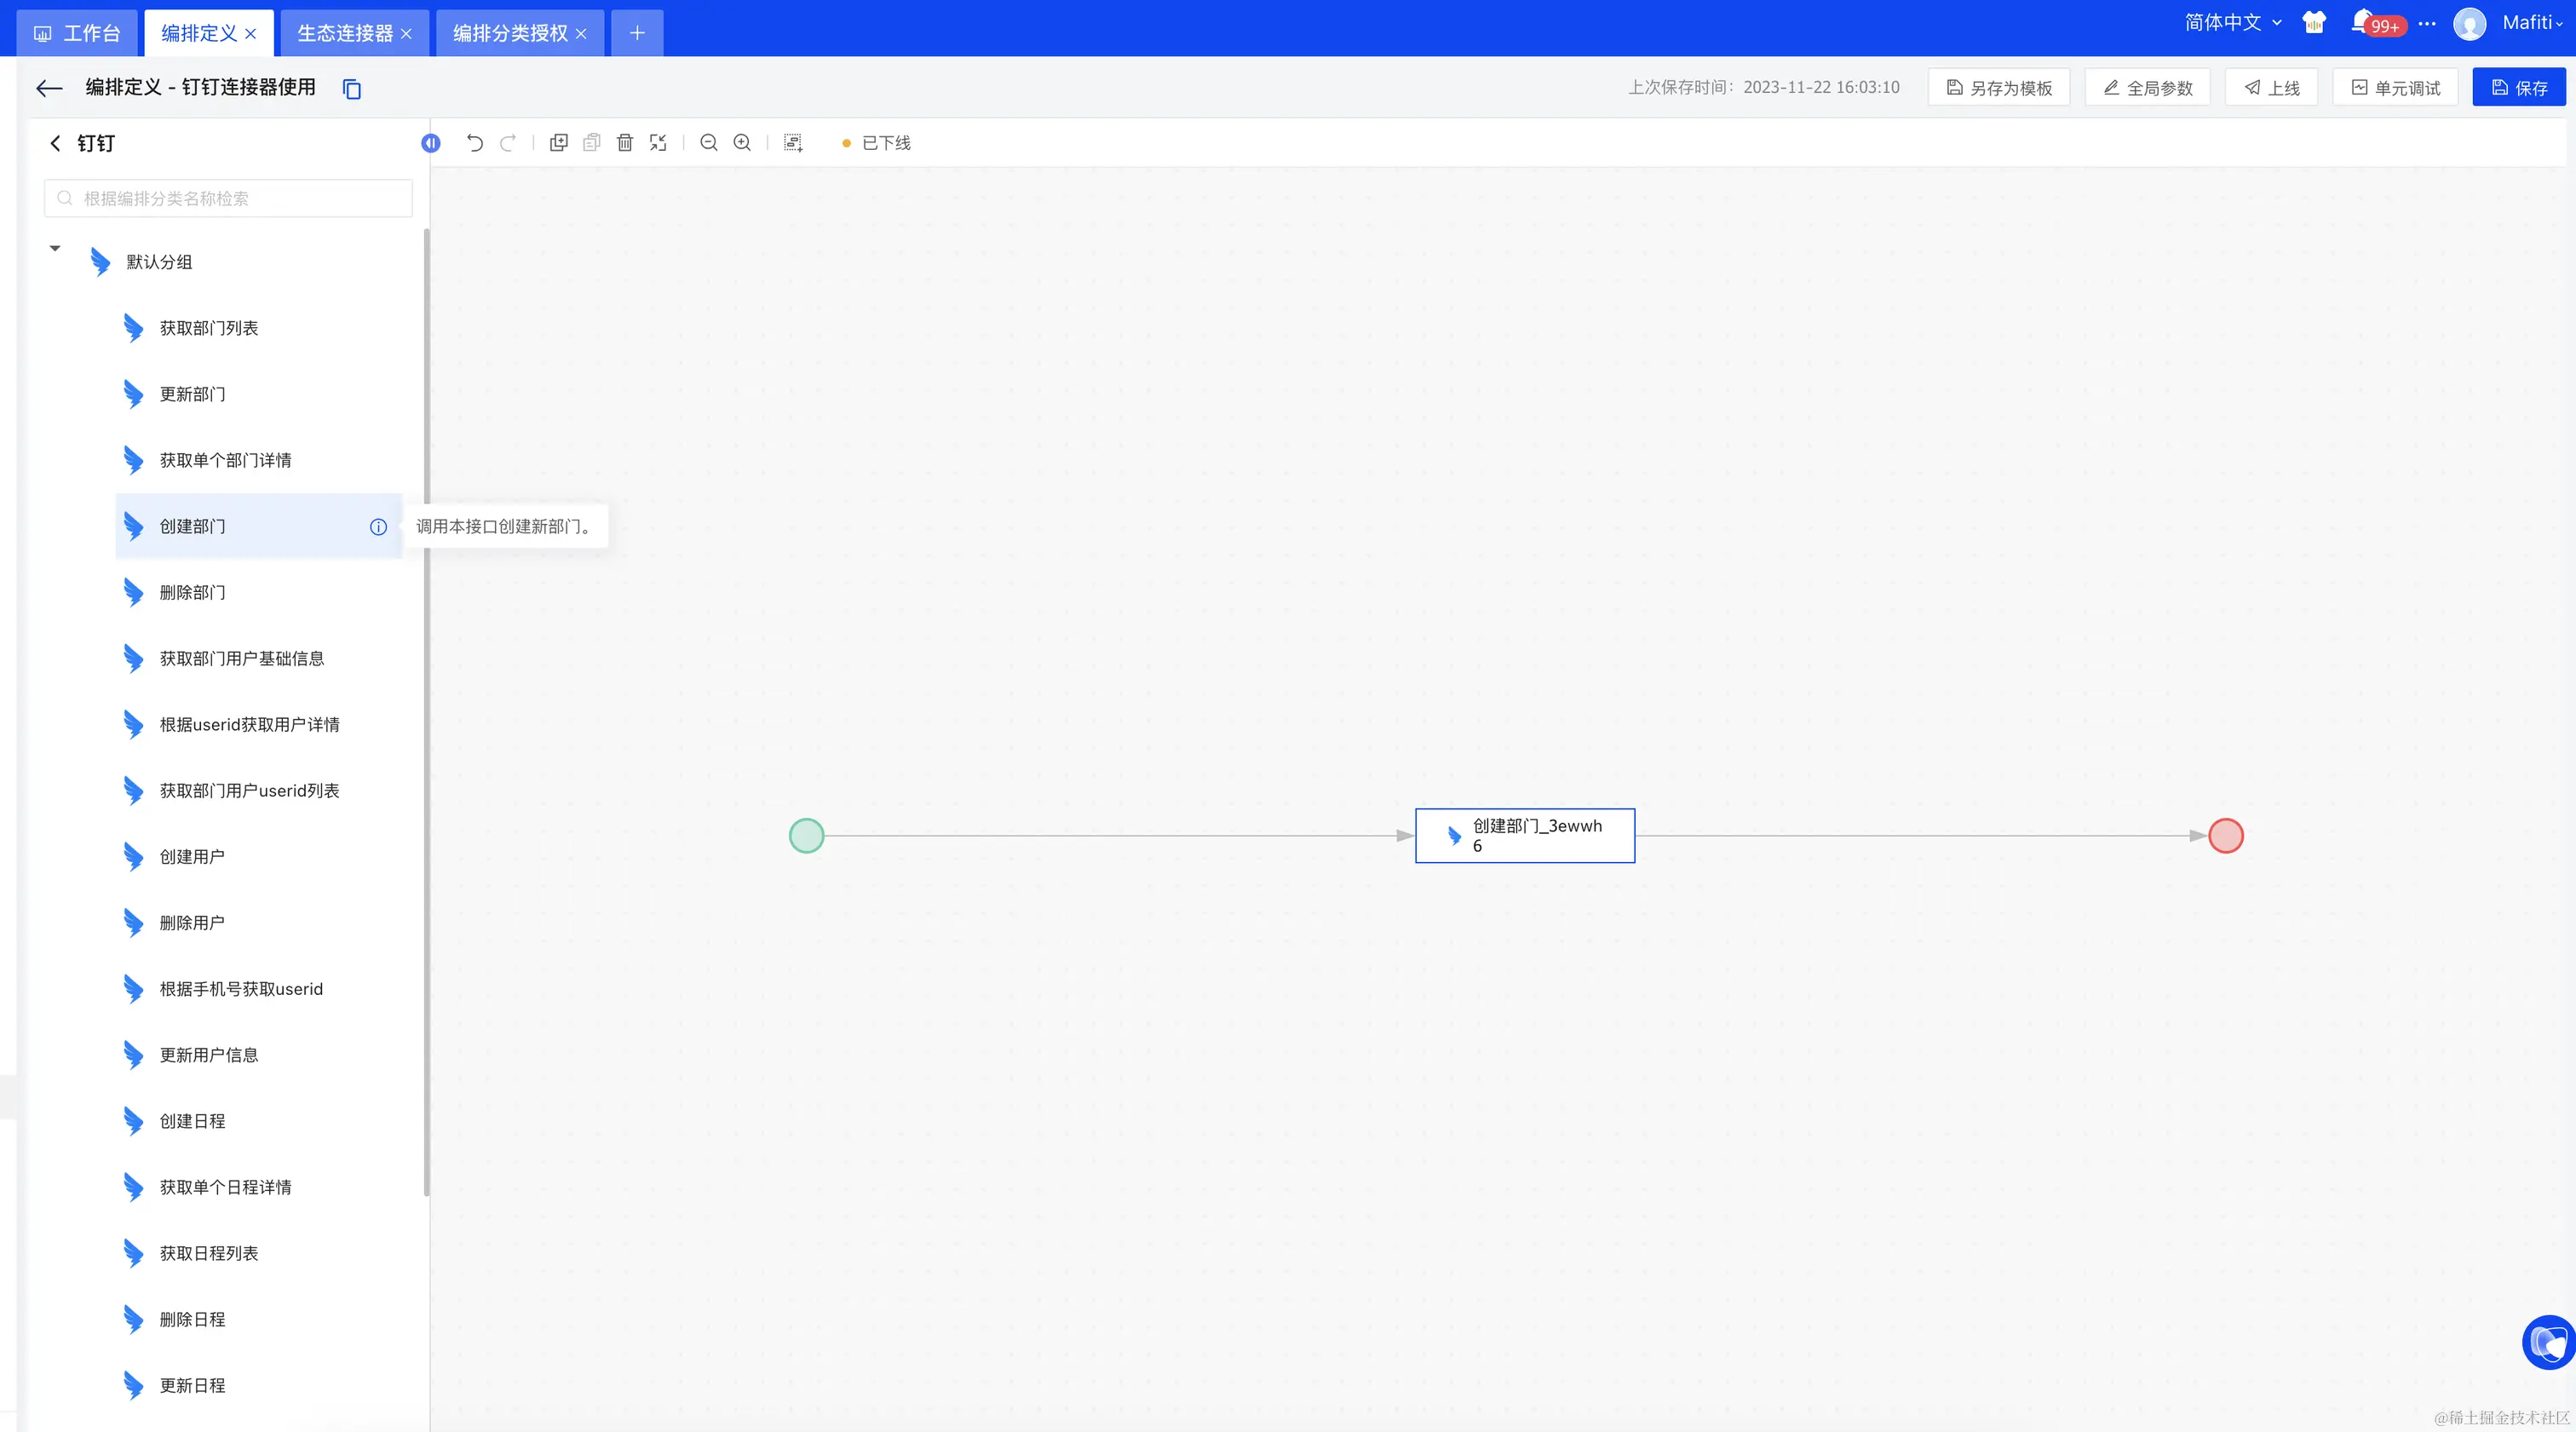Image resolution: width=2576 pixels, height=1432 pixels.
Task: Click the 默认分组 group label
Action: [x=159, y=262]
